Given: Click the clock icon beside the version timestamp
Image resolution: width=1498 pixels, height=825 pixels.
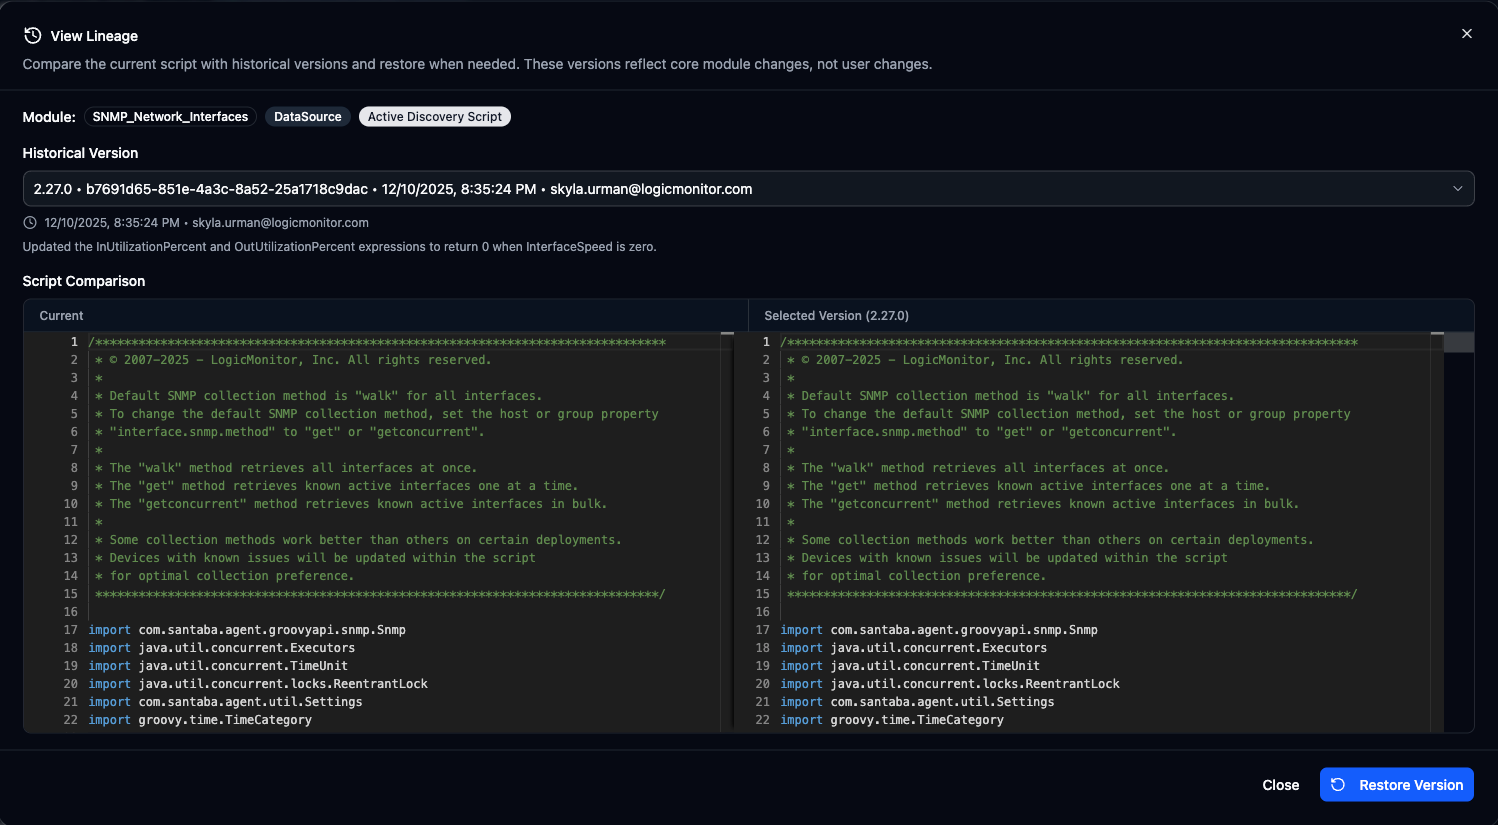Looking at the screenshot, I should (x=31, y=222).
